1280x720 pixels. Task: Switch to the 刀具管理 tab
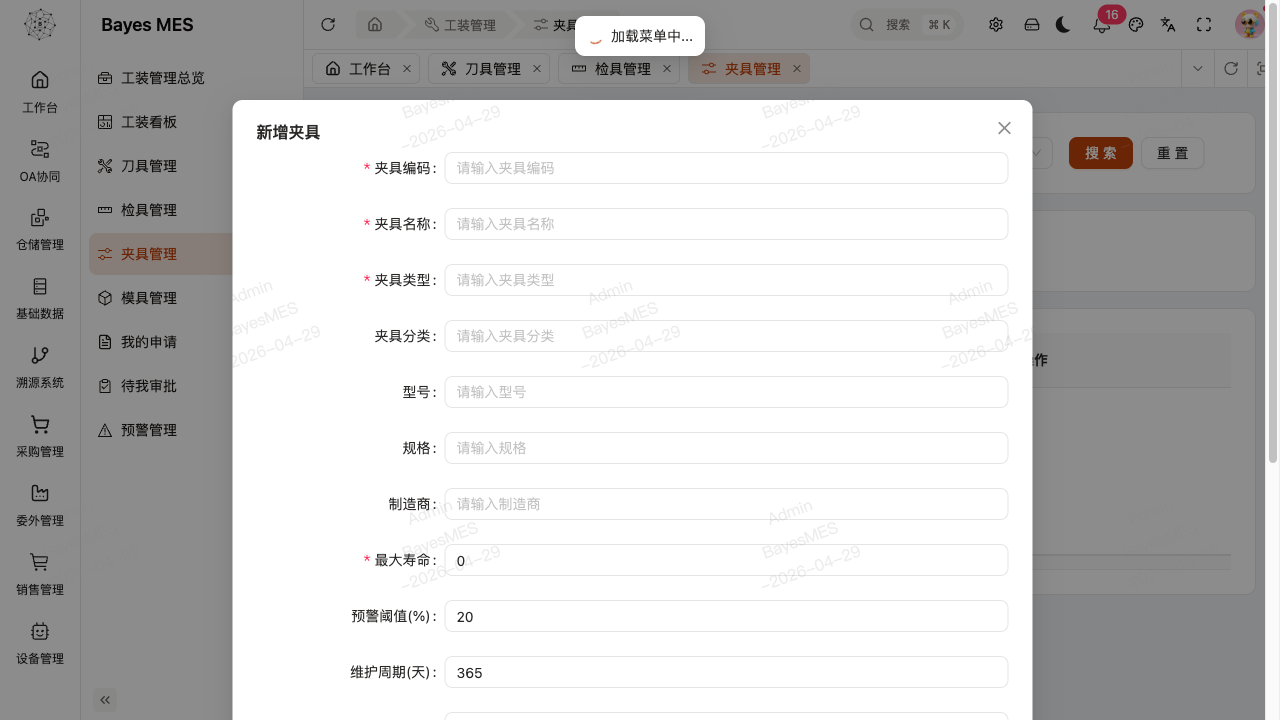click(488, 69)
